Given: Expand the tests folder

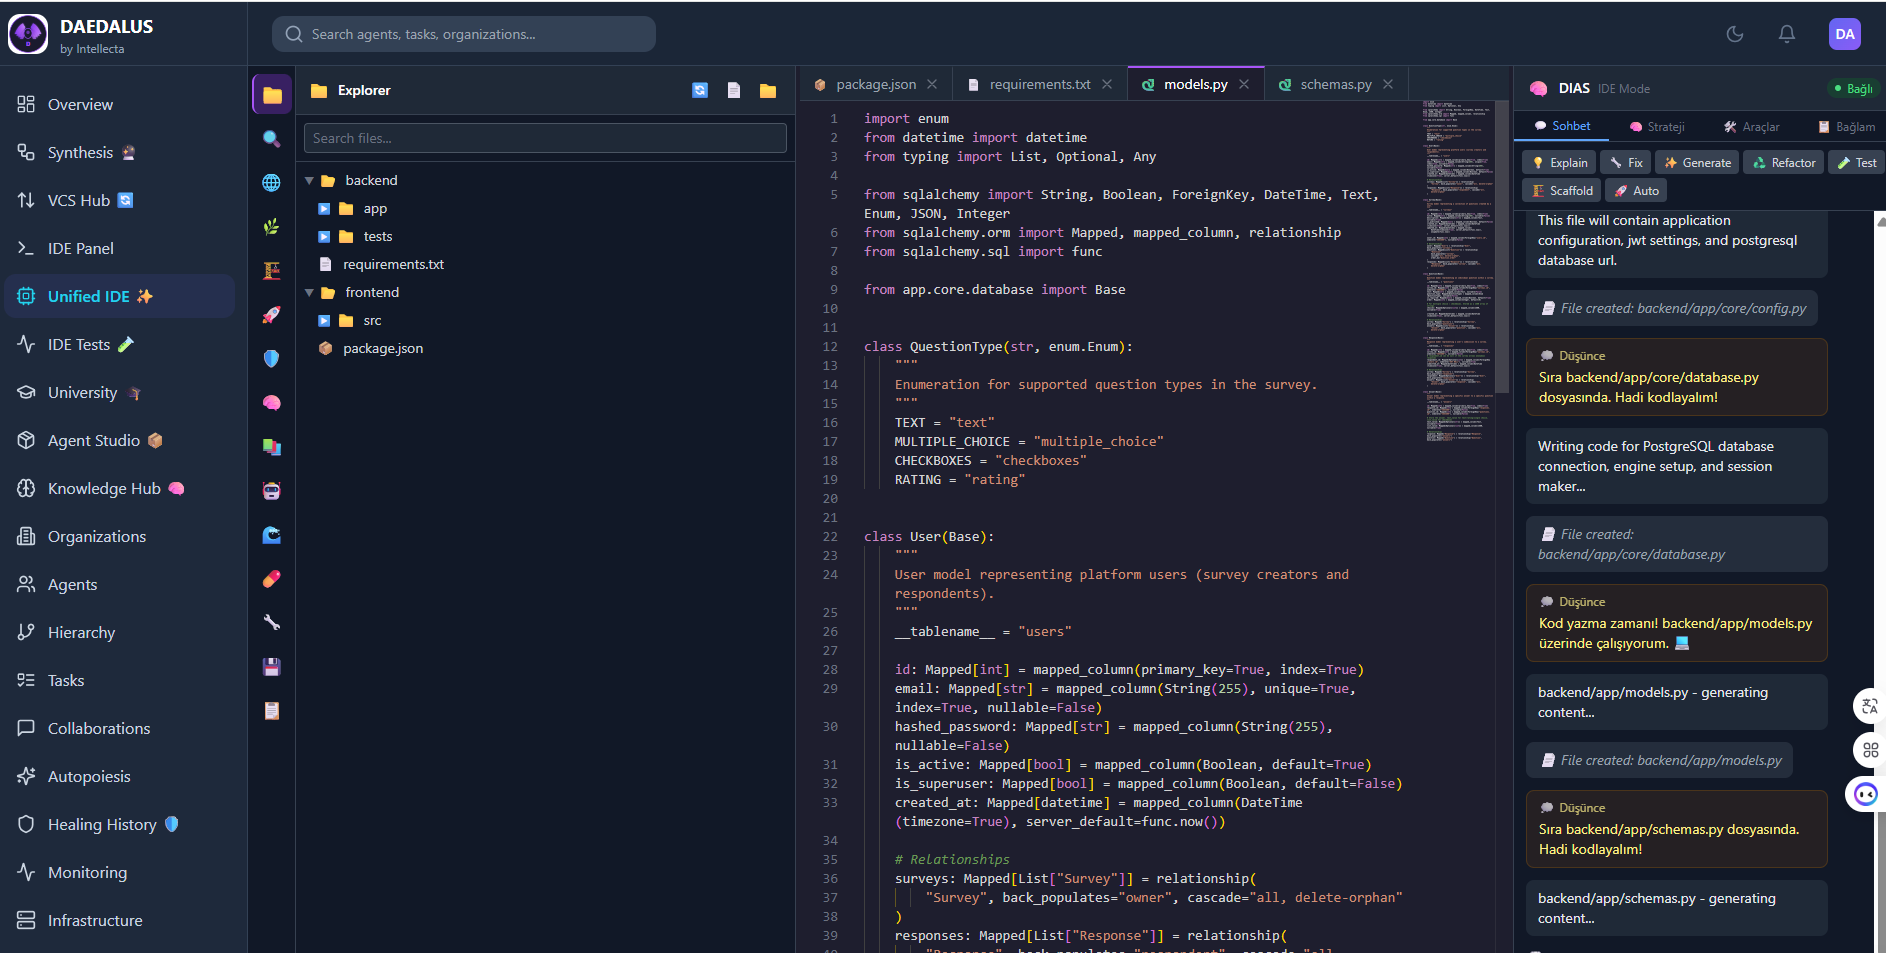Looking at the screenshot, I should click(x=324, y=237).
